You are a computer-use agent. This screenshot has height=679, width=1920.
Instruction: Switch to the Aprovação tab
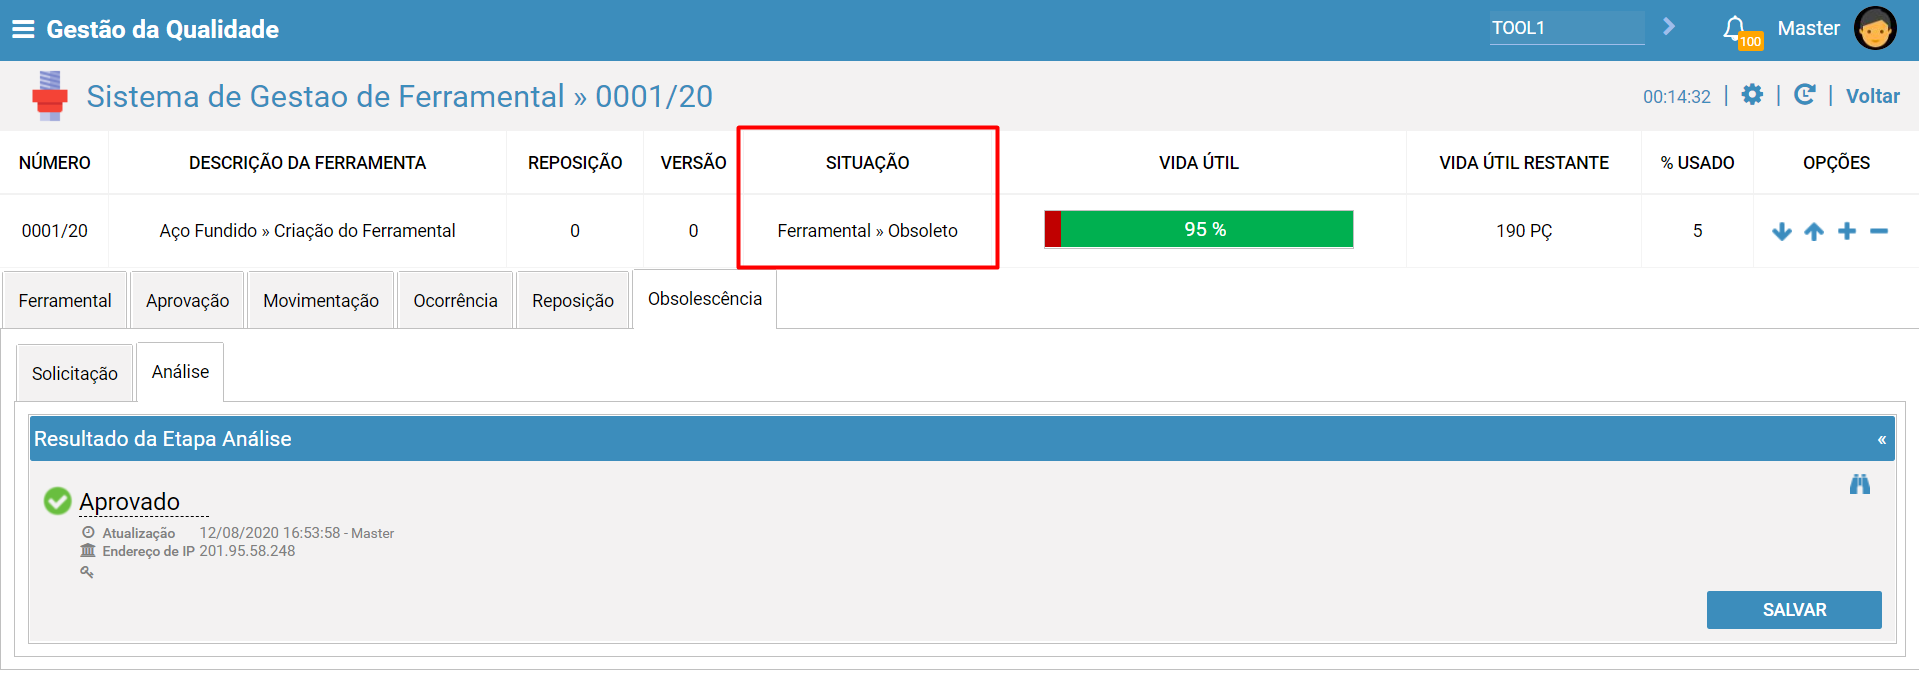tap(187, 300)
